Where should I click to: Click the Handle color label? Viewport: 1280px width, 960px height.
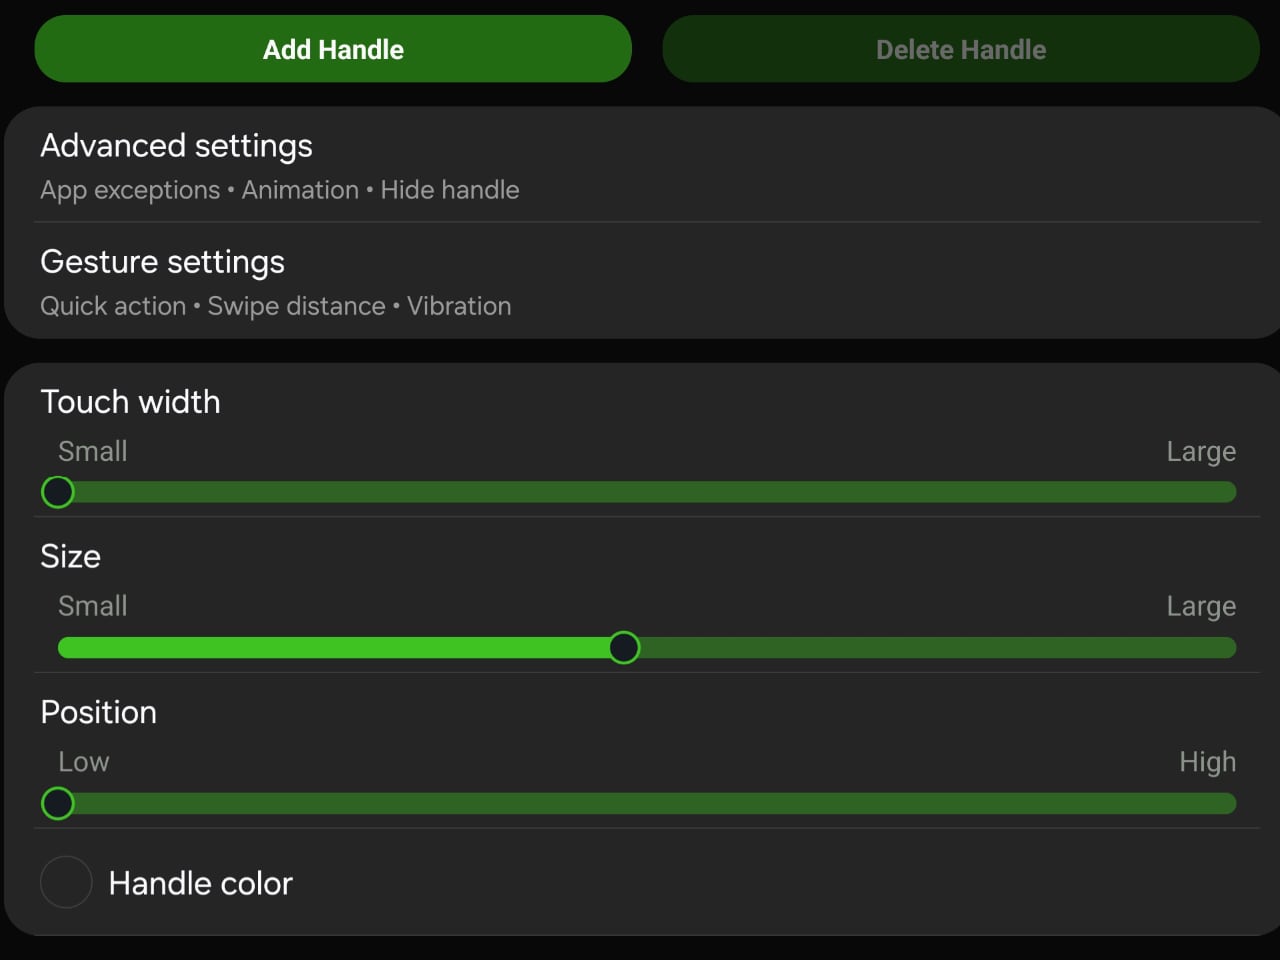(x=200, y=883)
